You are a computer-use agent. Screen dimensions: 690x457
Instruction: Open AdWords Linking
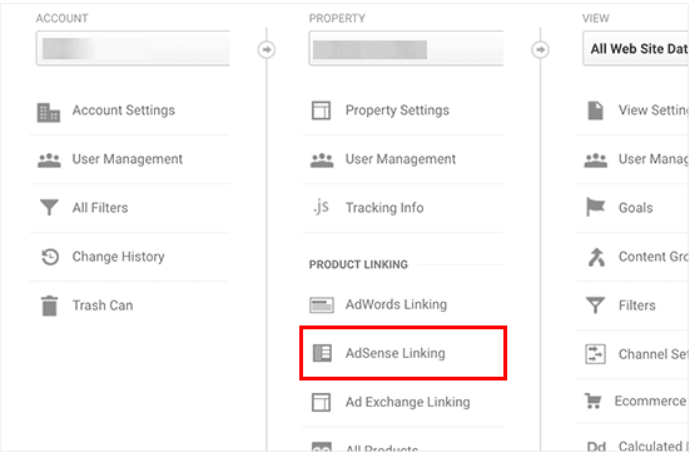396,305
